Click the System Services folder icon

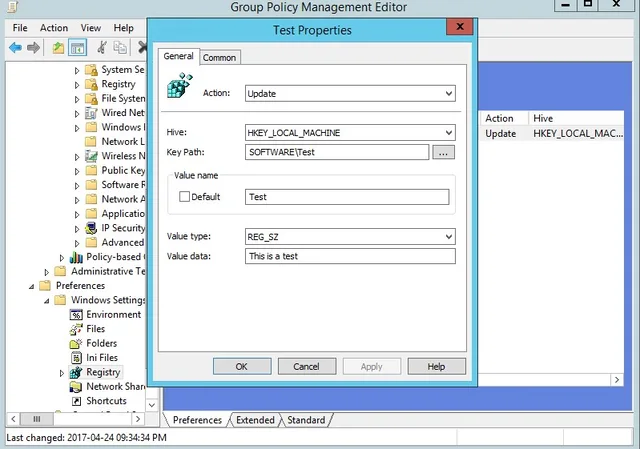pyautogui.click(x=91, y=70)
